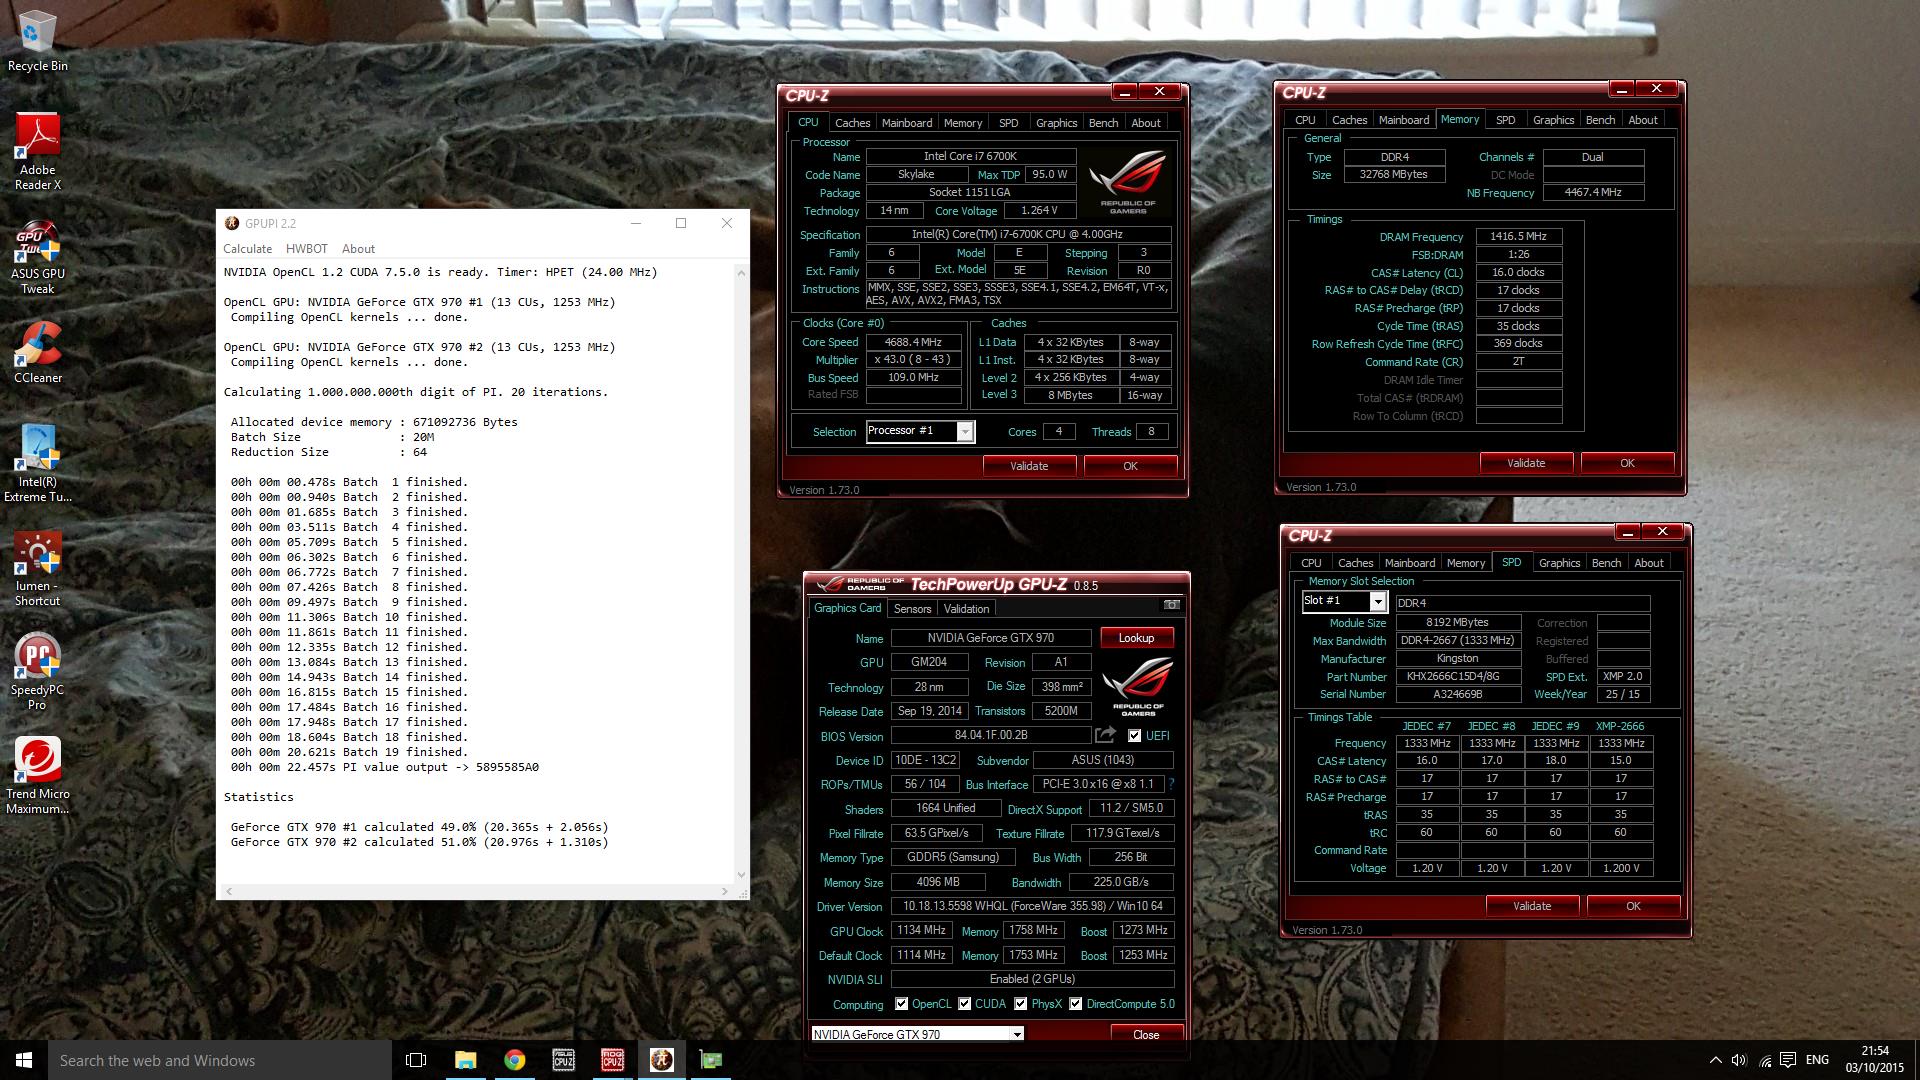Switch to CPU-Z taskbar icon
1920x1080 pixels.
coord(563,1060)
